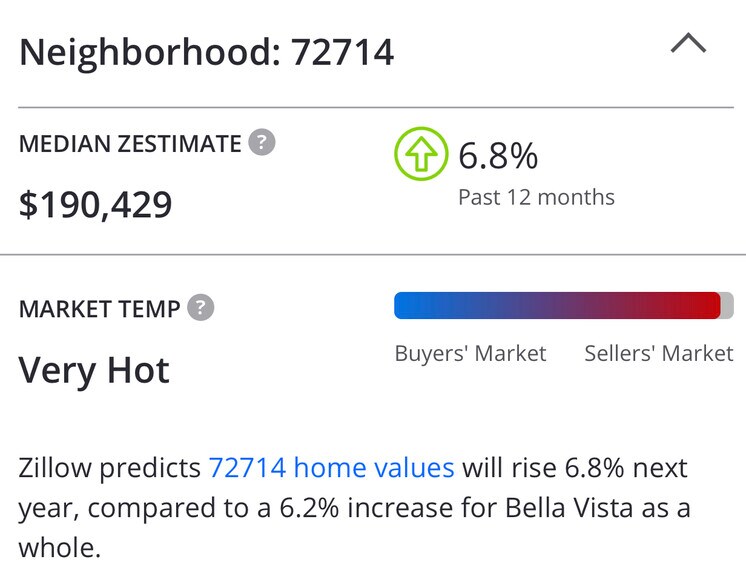Click the MARKET TEMP label
Screen dimensions: 746x588
100,309
